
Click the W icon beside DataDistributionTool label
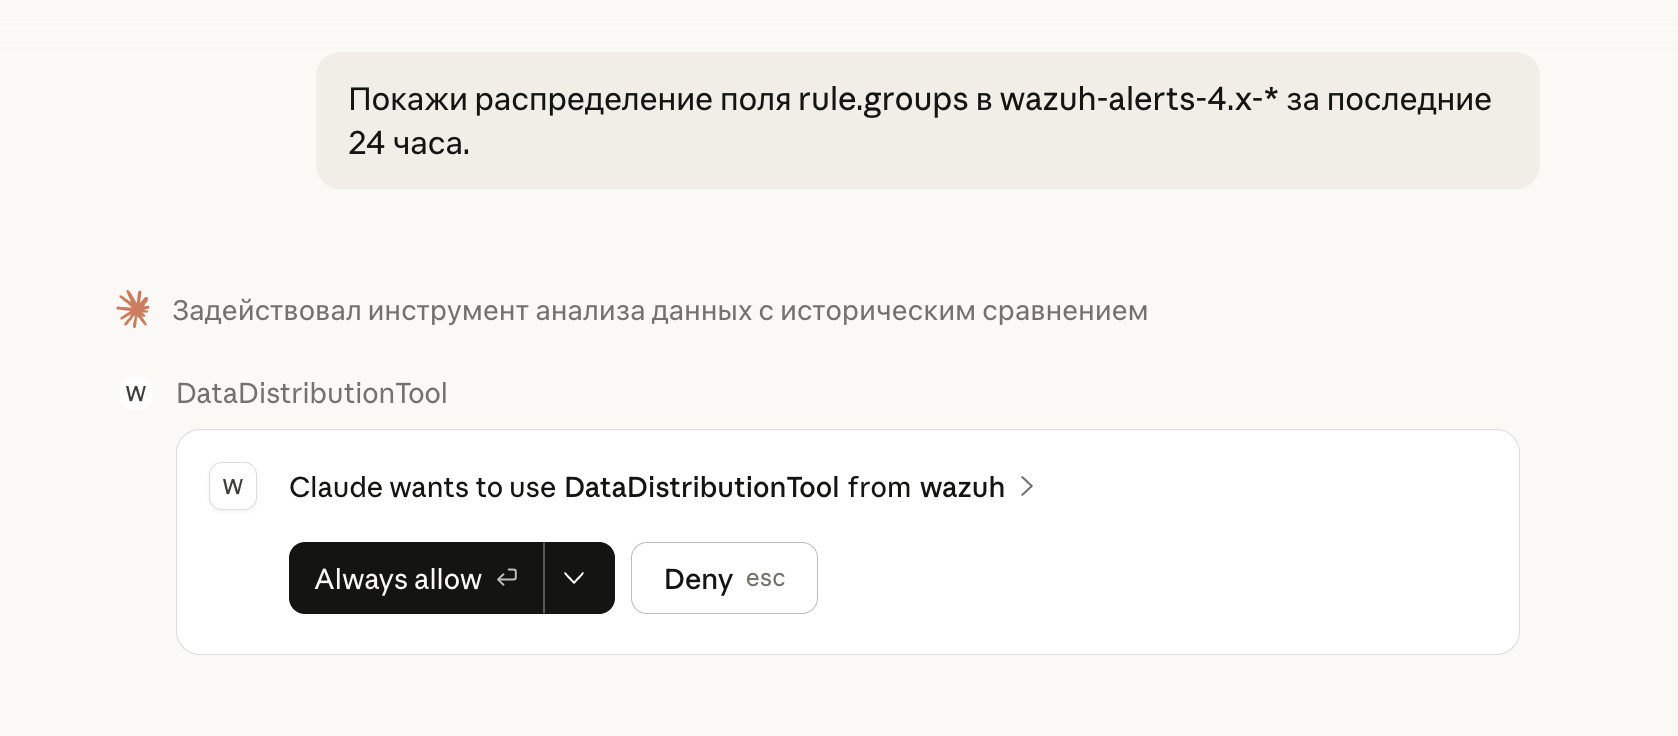136,393
